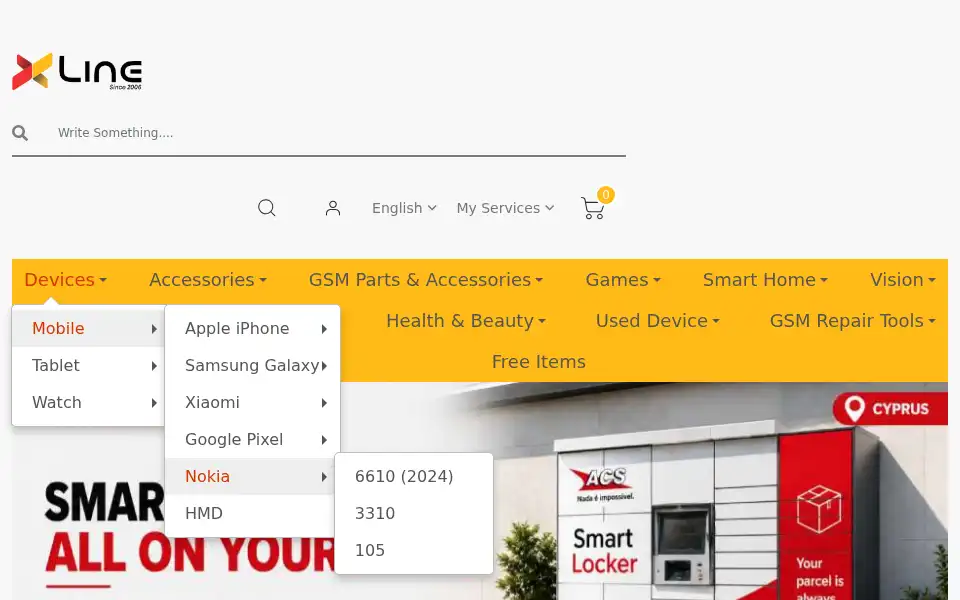The width and height of the screenshot is (960, 600).
Task: Open the user account icon
Action: coord(333,208)
